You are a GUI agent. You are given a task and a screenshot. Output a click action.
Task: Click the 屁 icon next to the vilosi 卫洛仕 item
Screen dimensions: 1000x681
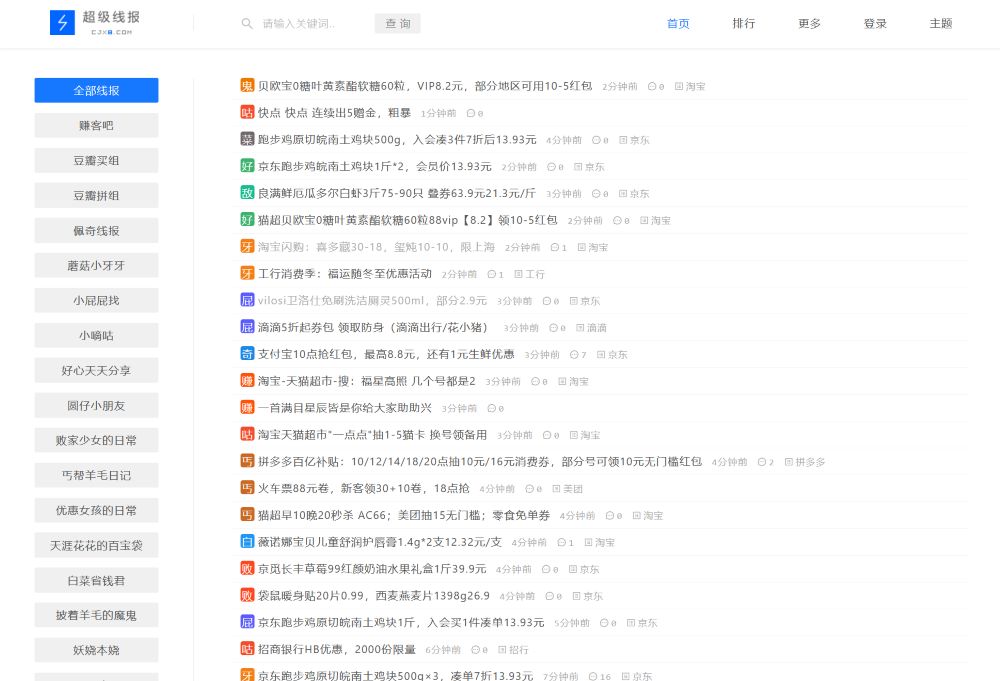tap(247, 300)
